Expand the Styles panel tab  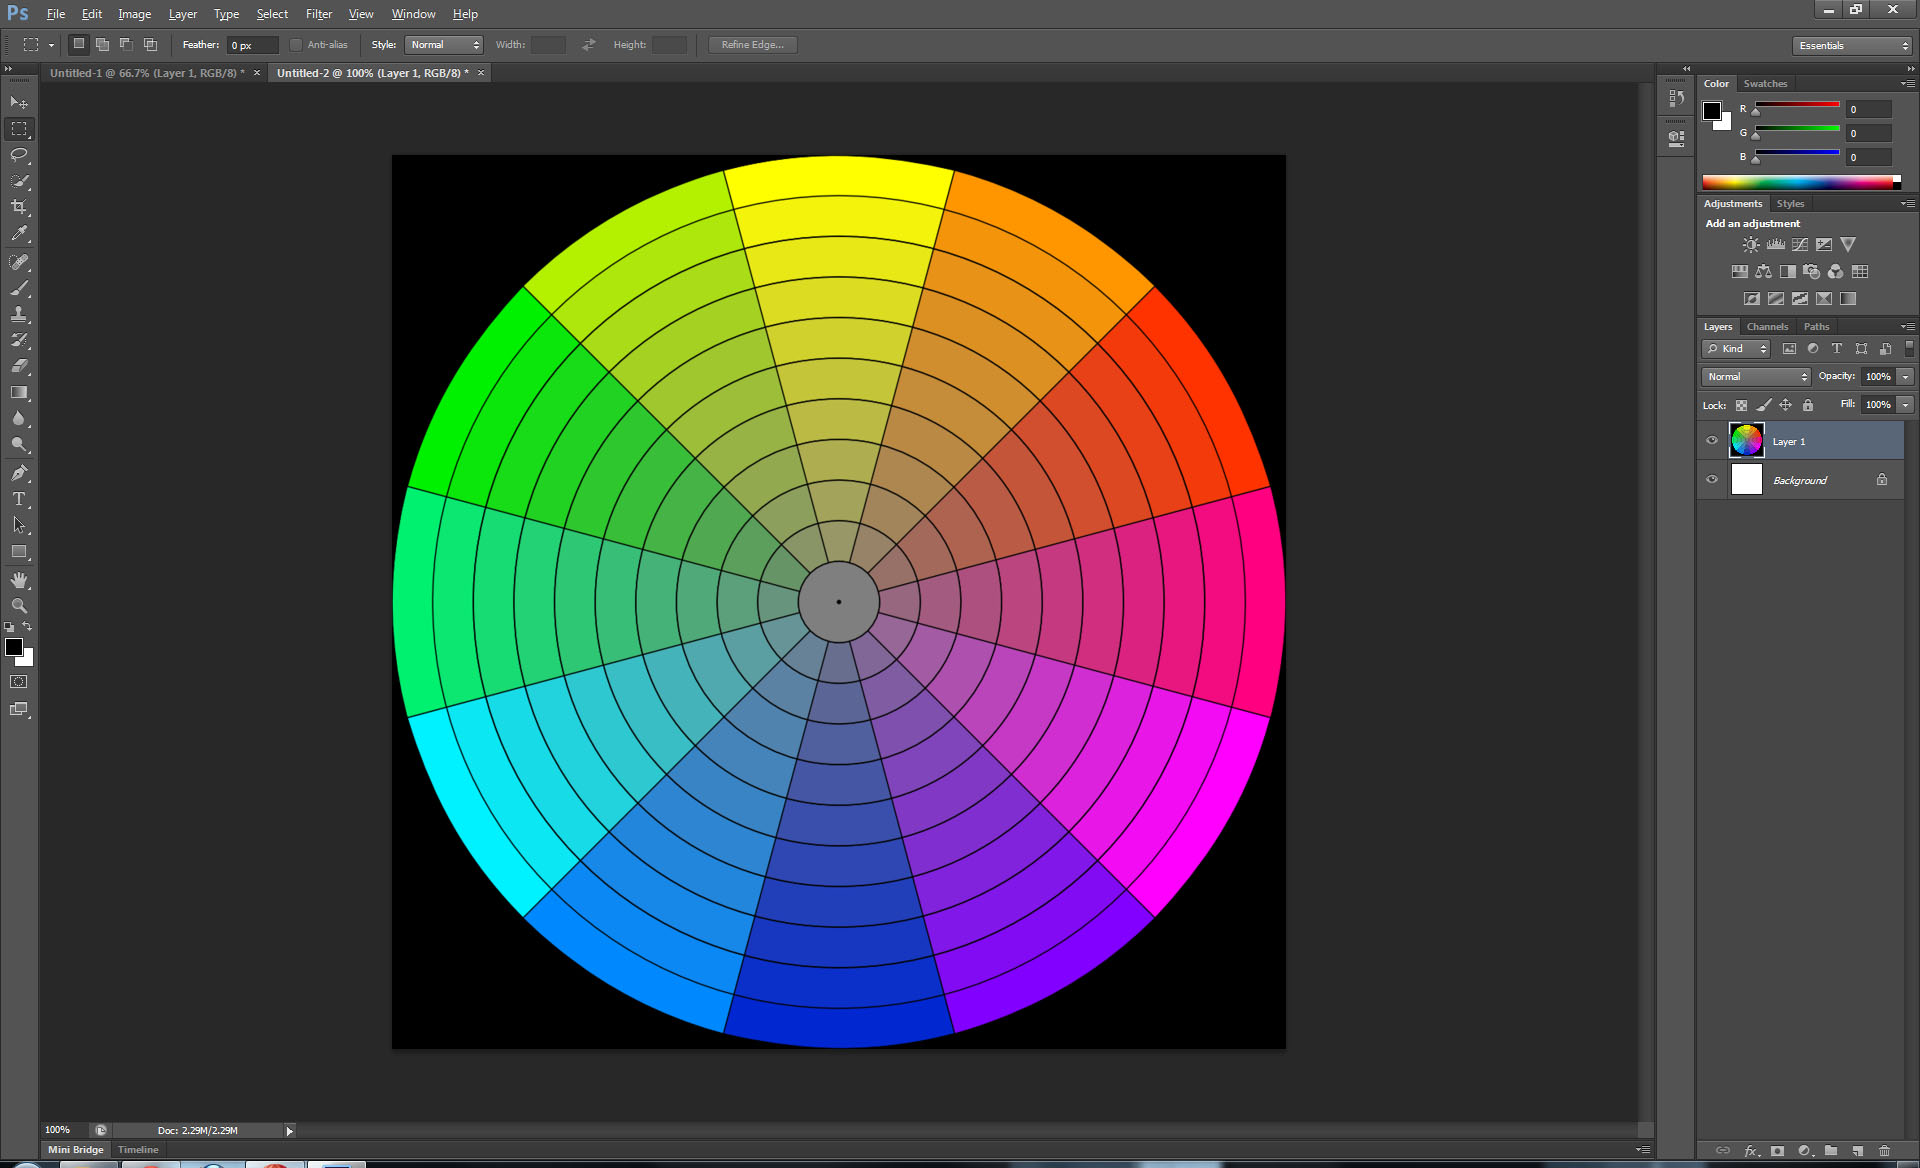point(1790,203)
